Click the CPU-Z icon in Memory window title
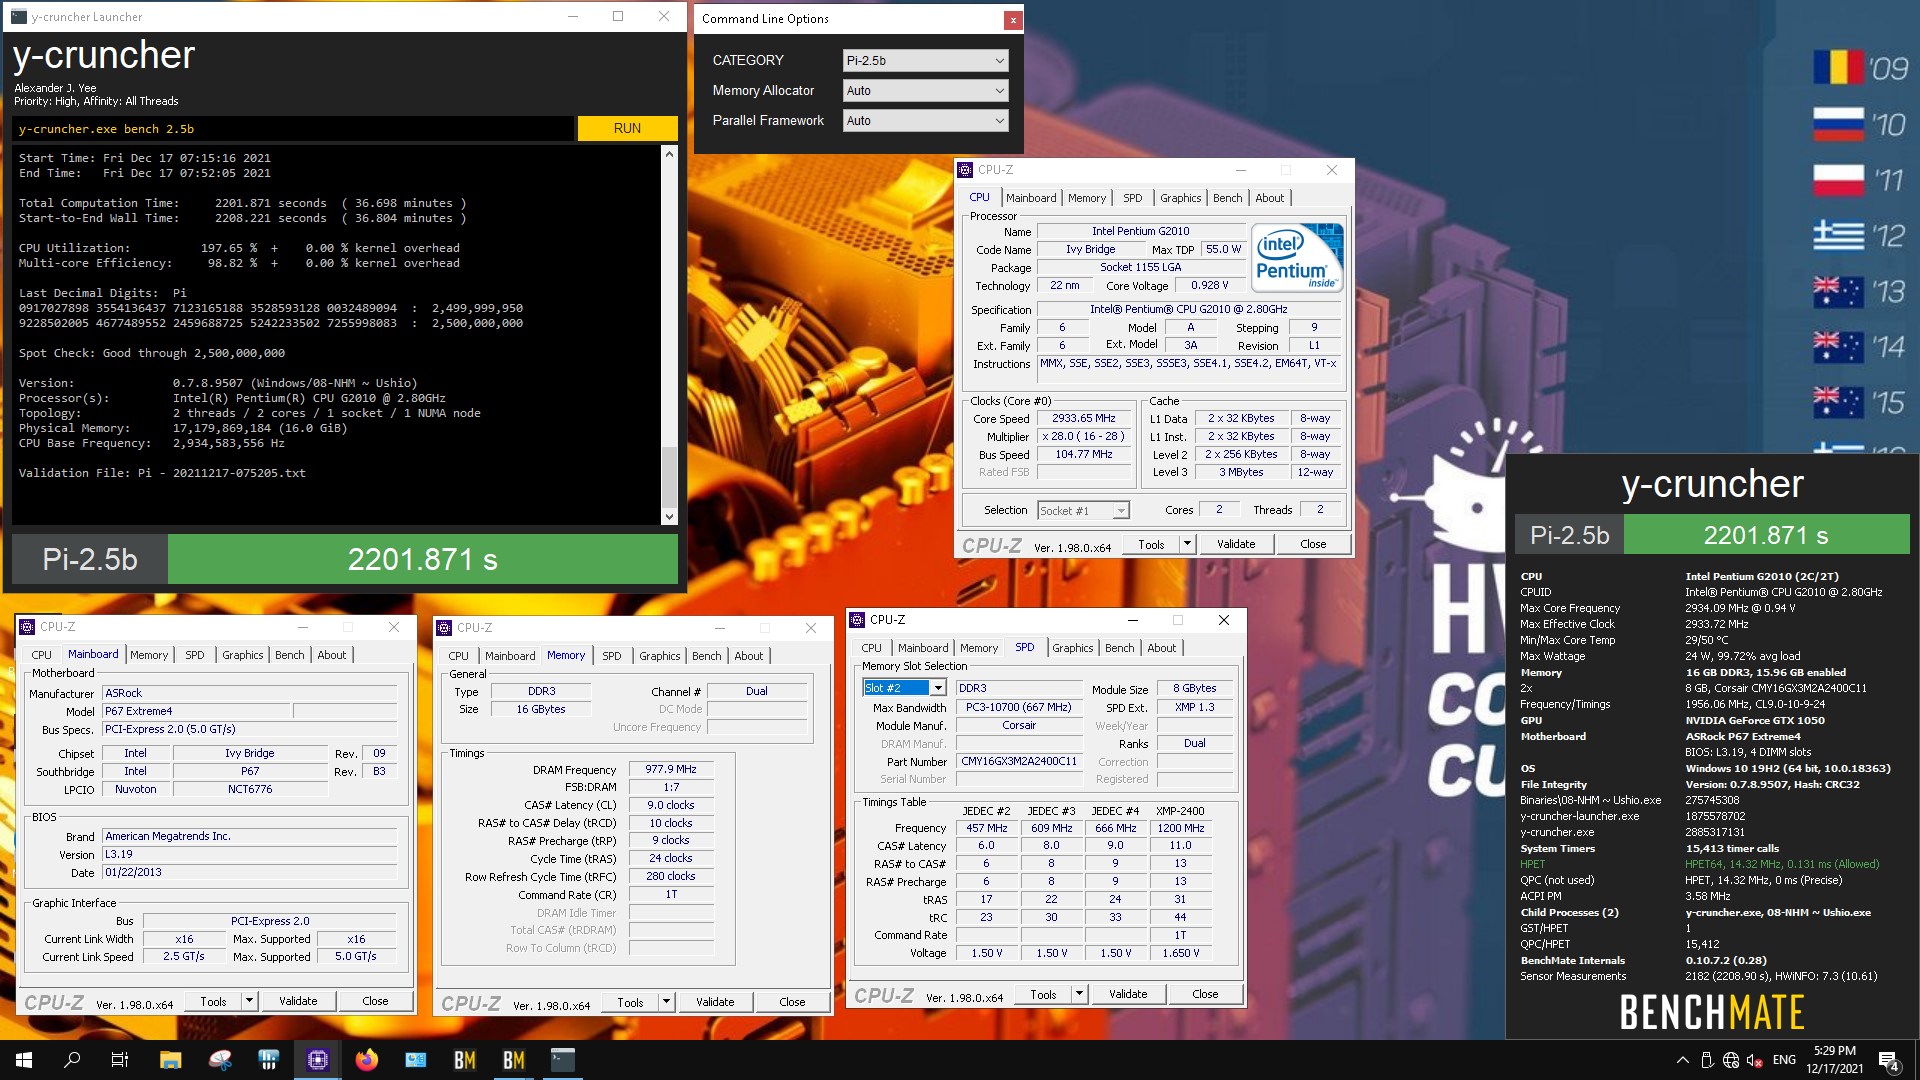Image resolution: width=1920 pixels, height=1080 pixels. [444, 628]
